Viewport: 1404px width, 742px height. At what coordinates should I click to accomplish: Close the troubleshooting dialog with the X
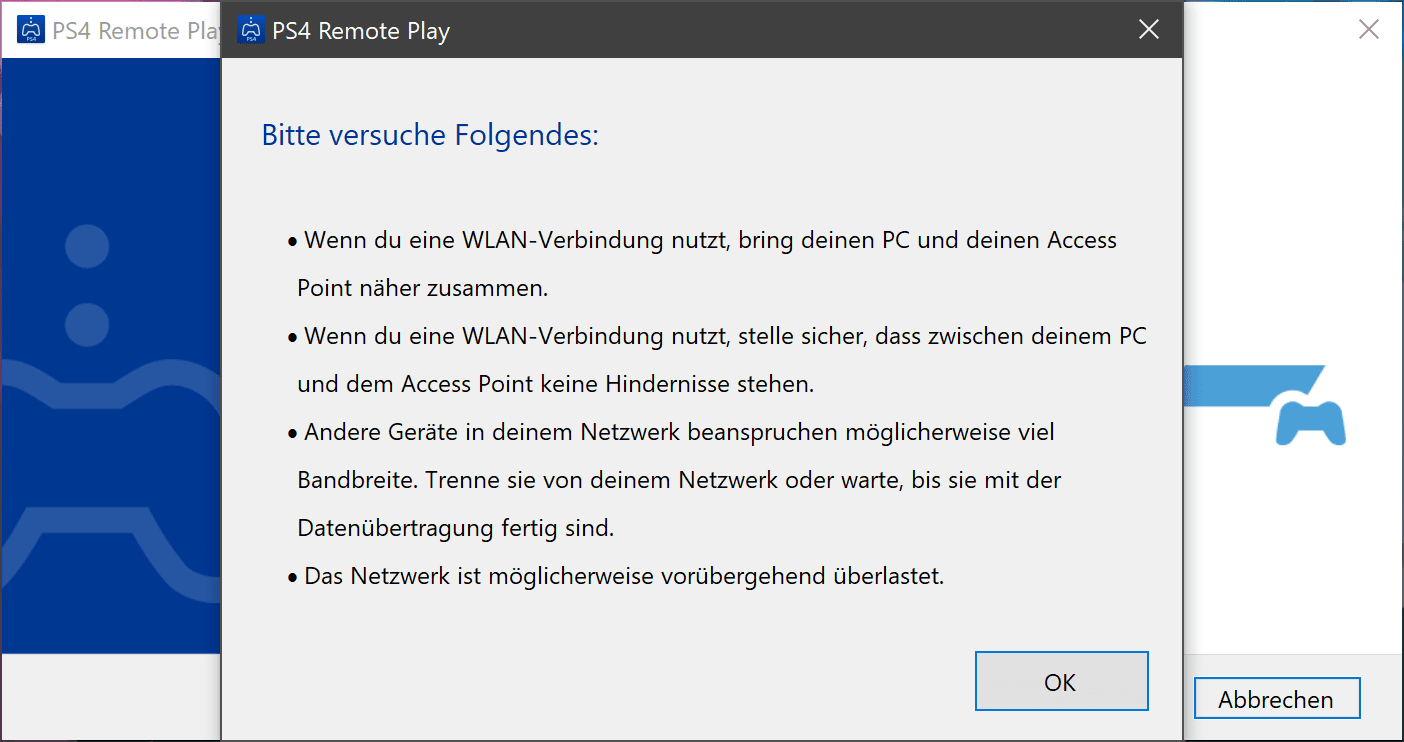[x=1149, y=30]
